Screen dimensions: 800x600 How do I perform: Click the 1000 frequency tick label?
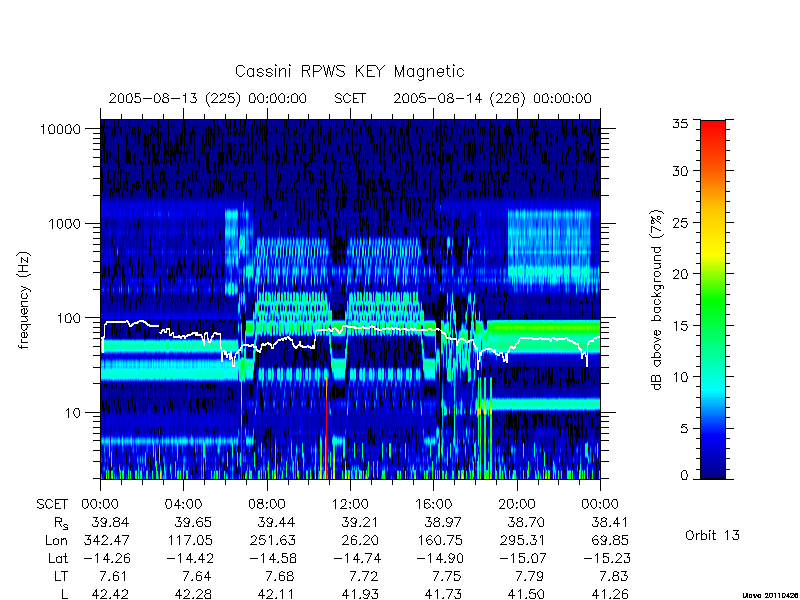[64, 224]
